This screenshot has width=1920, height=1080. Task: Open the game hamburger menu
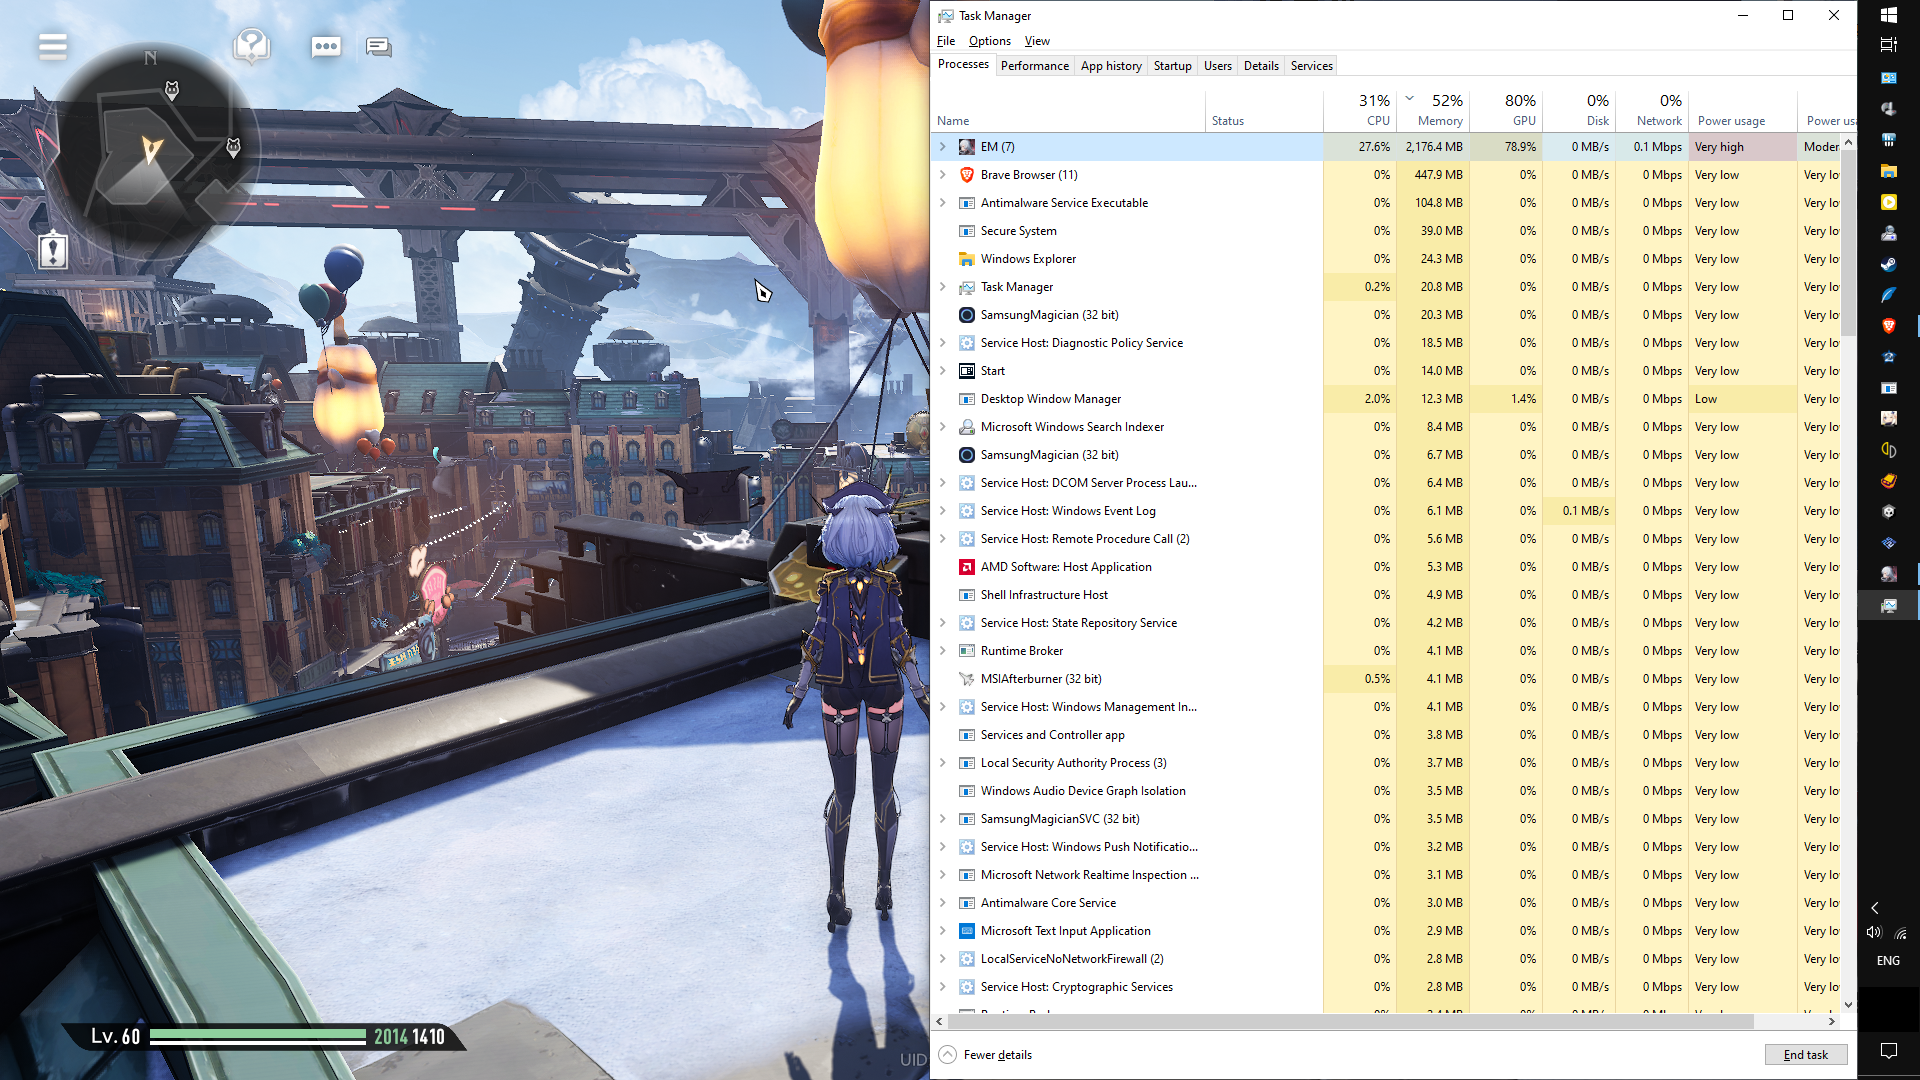(53, 46)
